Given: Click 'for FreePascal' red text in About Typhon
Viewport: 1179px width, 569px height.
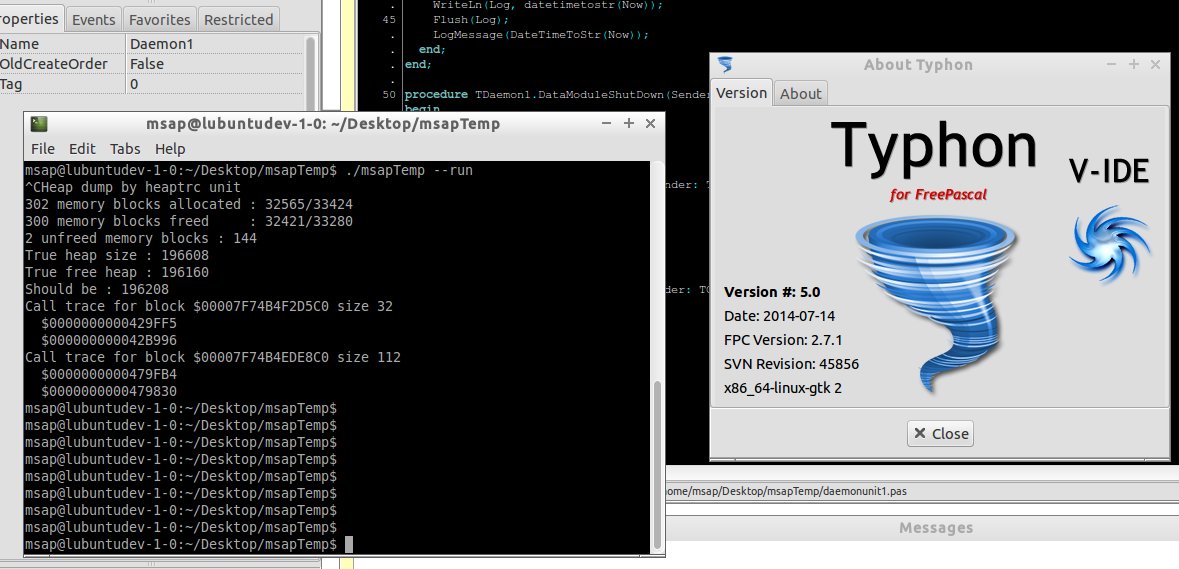Looking at the screenshot, I should point(938,195).
